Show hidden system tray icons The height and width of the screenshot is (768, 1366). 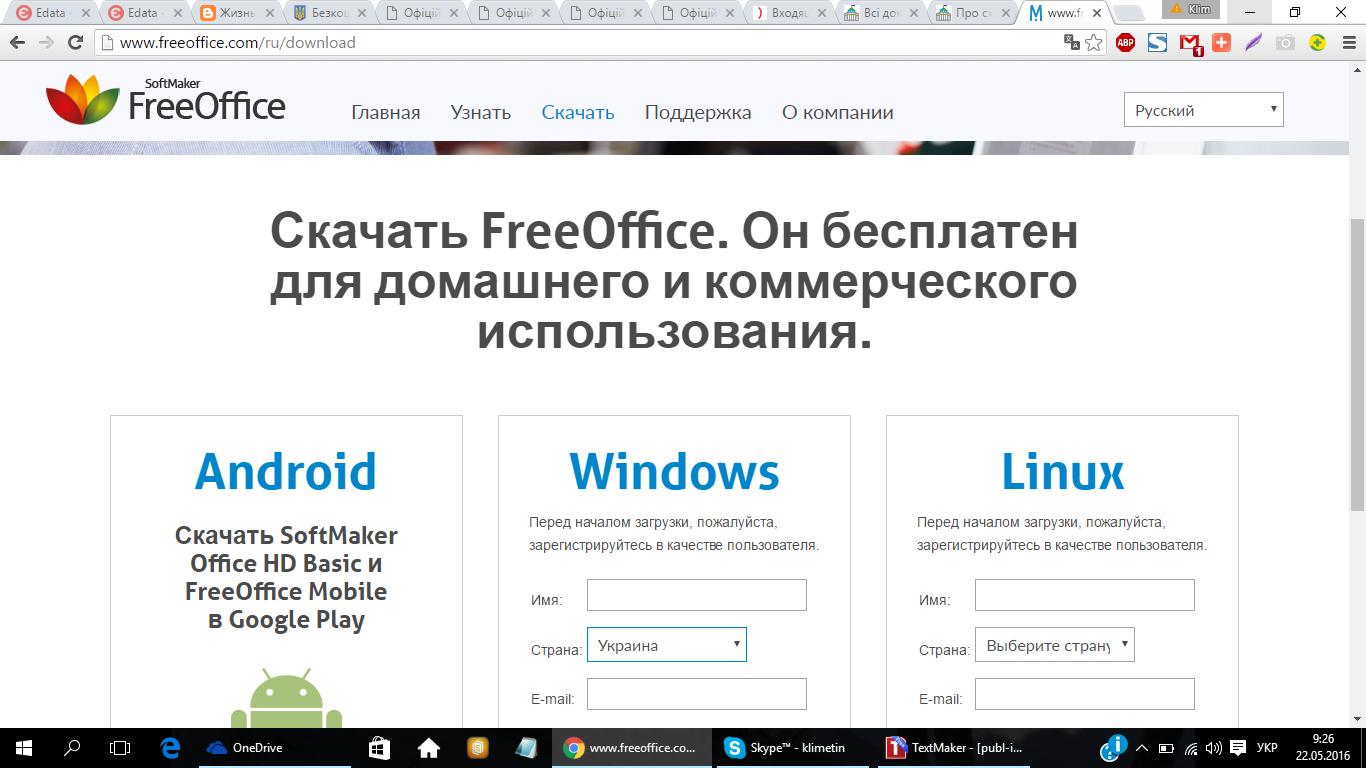1144,747
